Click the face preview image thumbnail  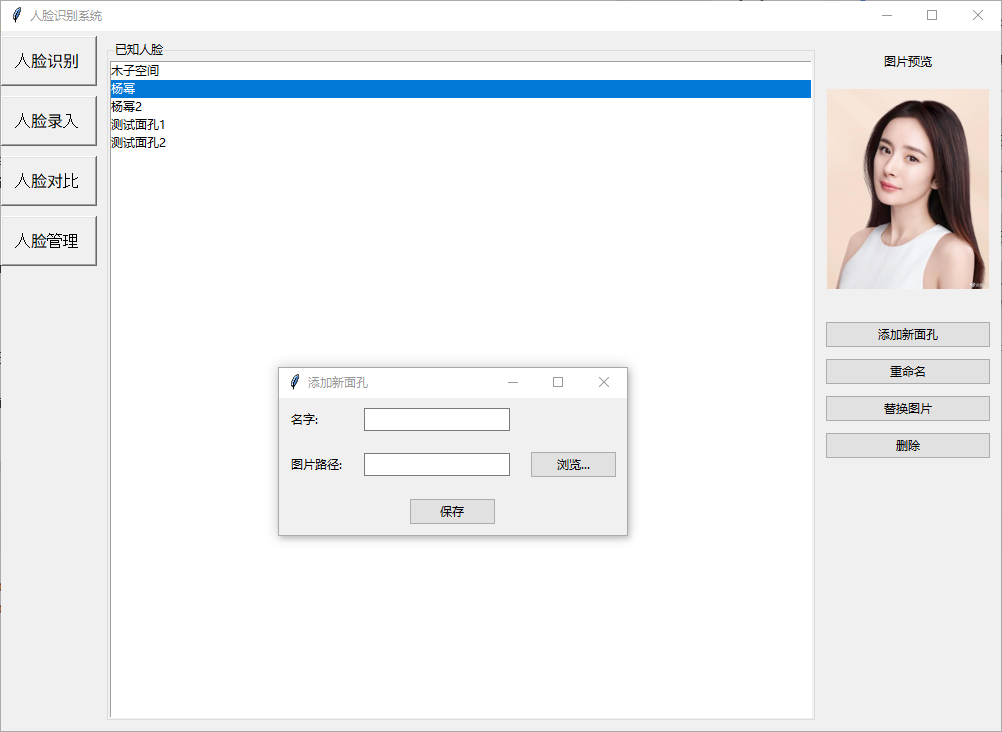click(x=907, y=189)
